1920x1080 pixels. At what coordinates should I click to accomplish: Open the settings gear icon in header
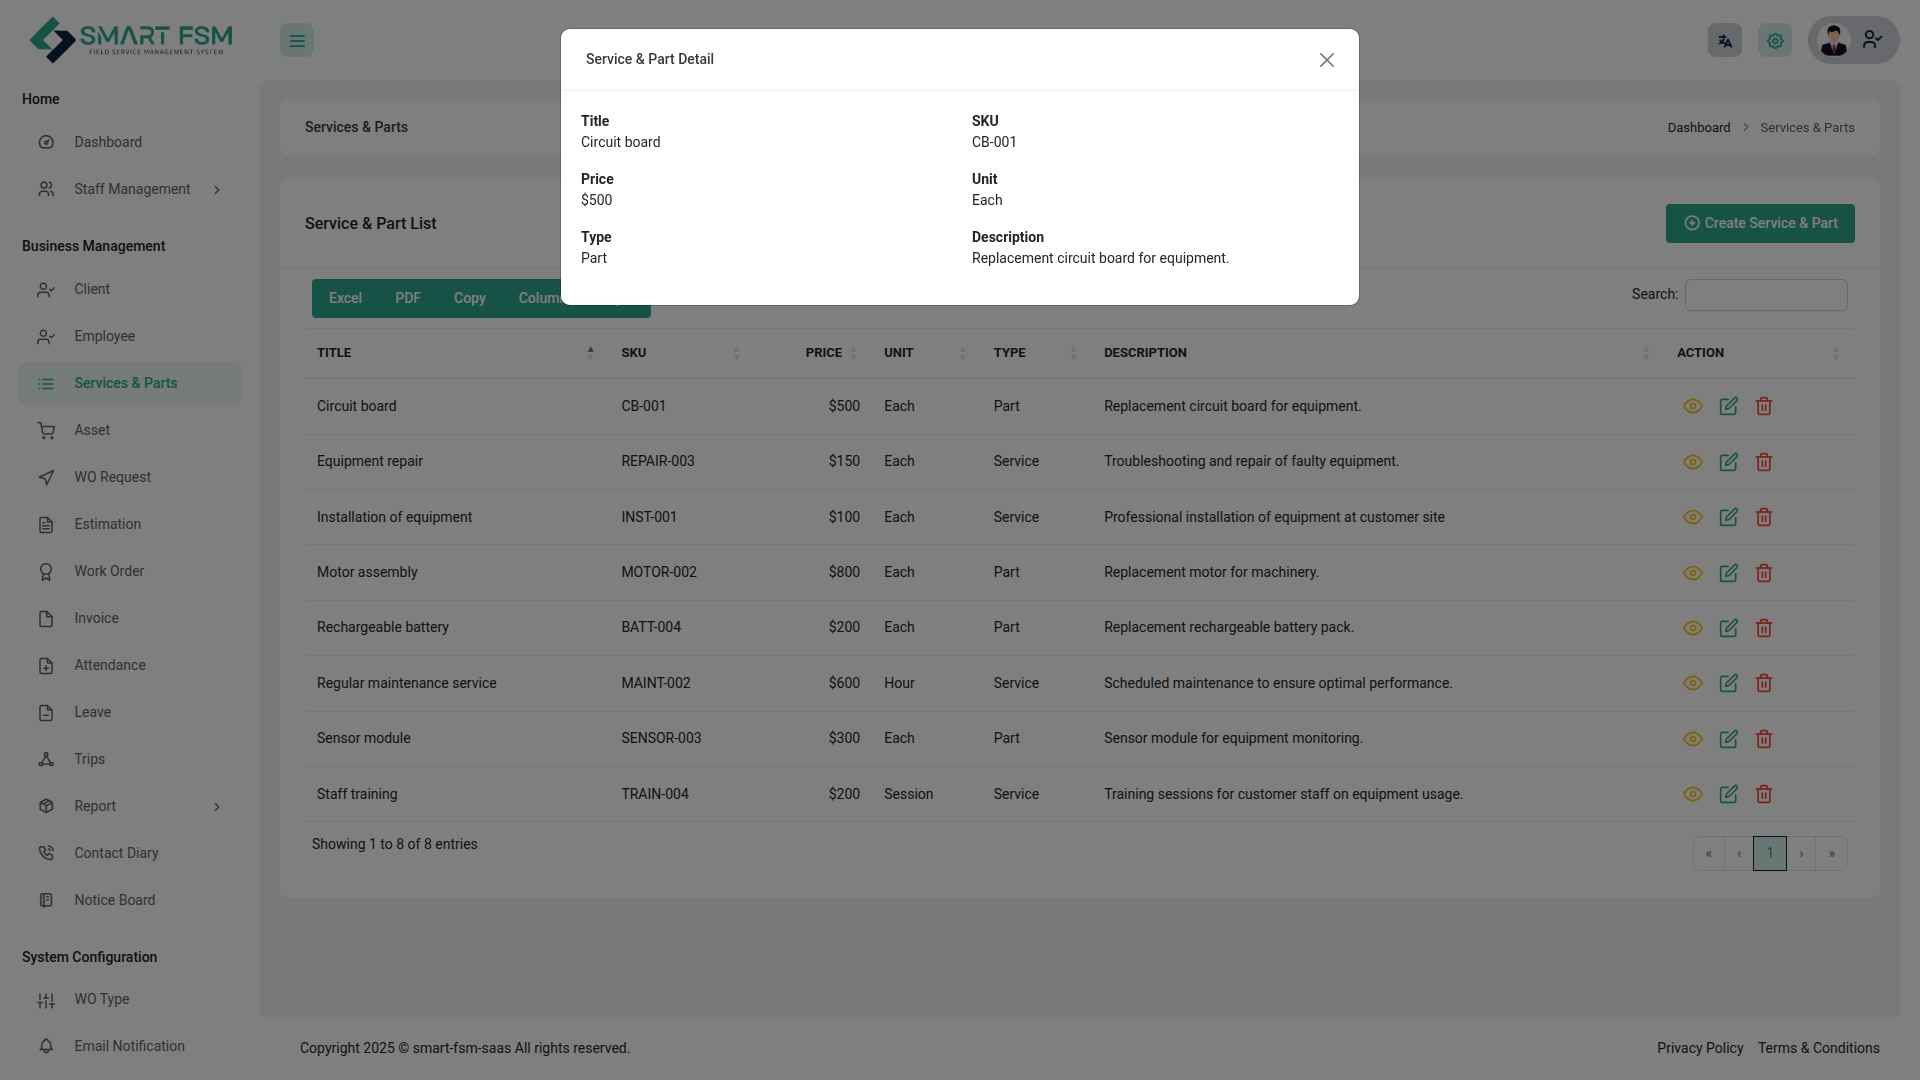coord(1775,41)
